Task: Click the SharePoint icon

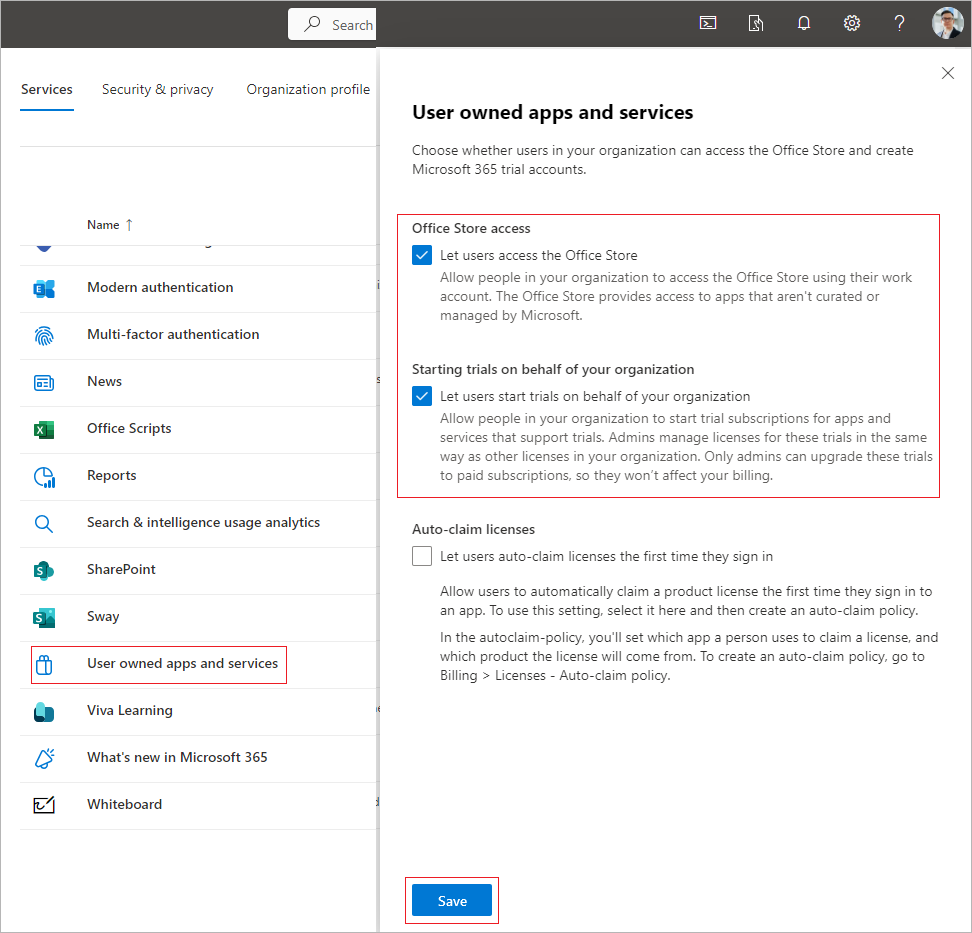Action: point(44,570)
